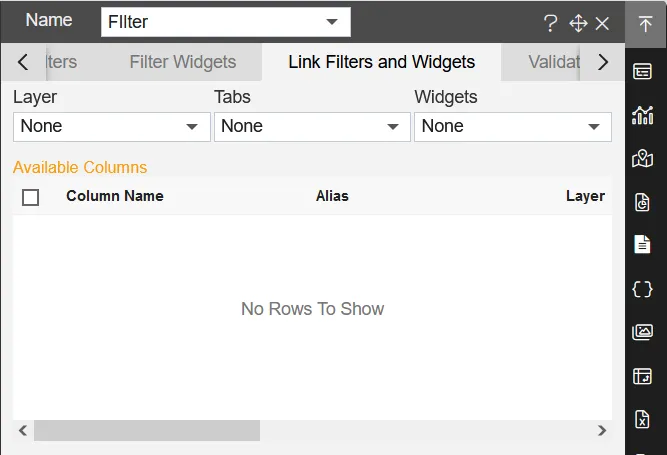Open the form widget icon in sidebar
This screenshot has height=455, width=667.
[x=643, y=71]
